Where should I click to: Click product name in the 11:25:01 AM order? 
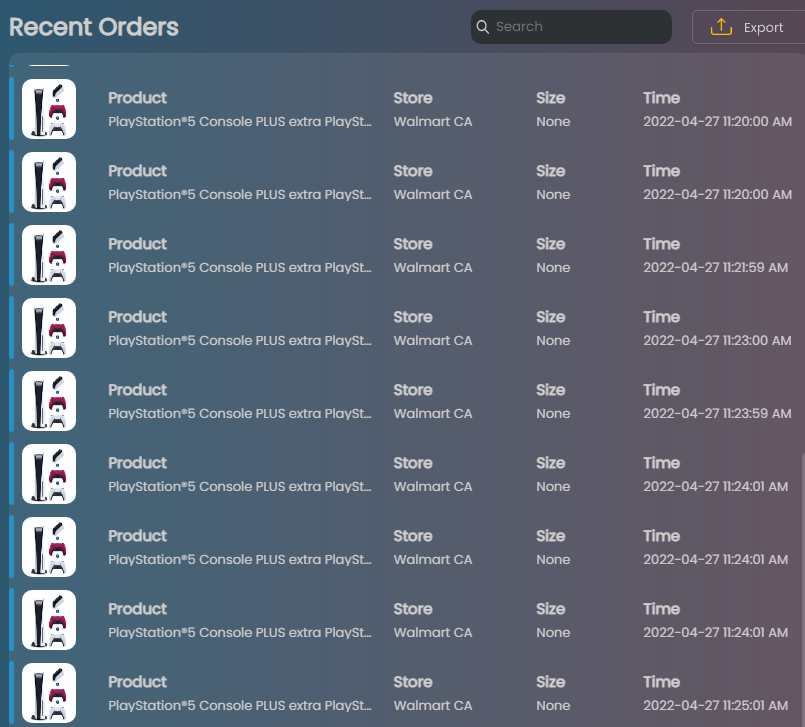(240, 705)
